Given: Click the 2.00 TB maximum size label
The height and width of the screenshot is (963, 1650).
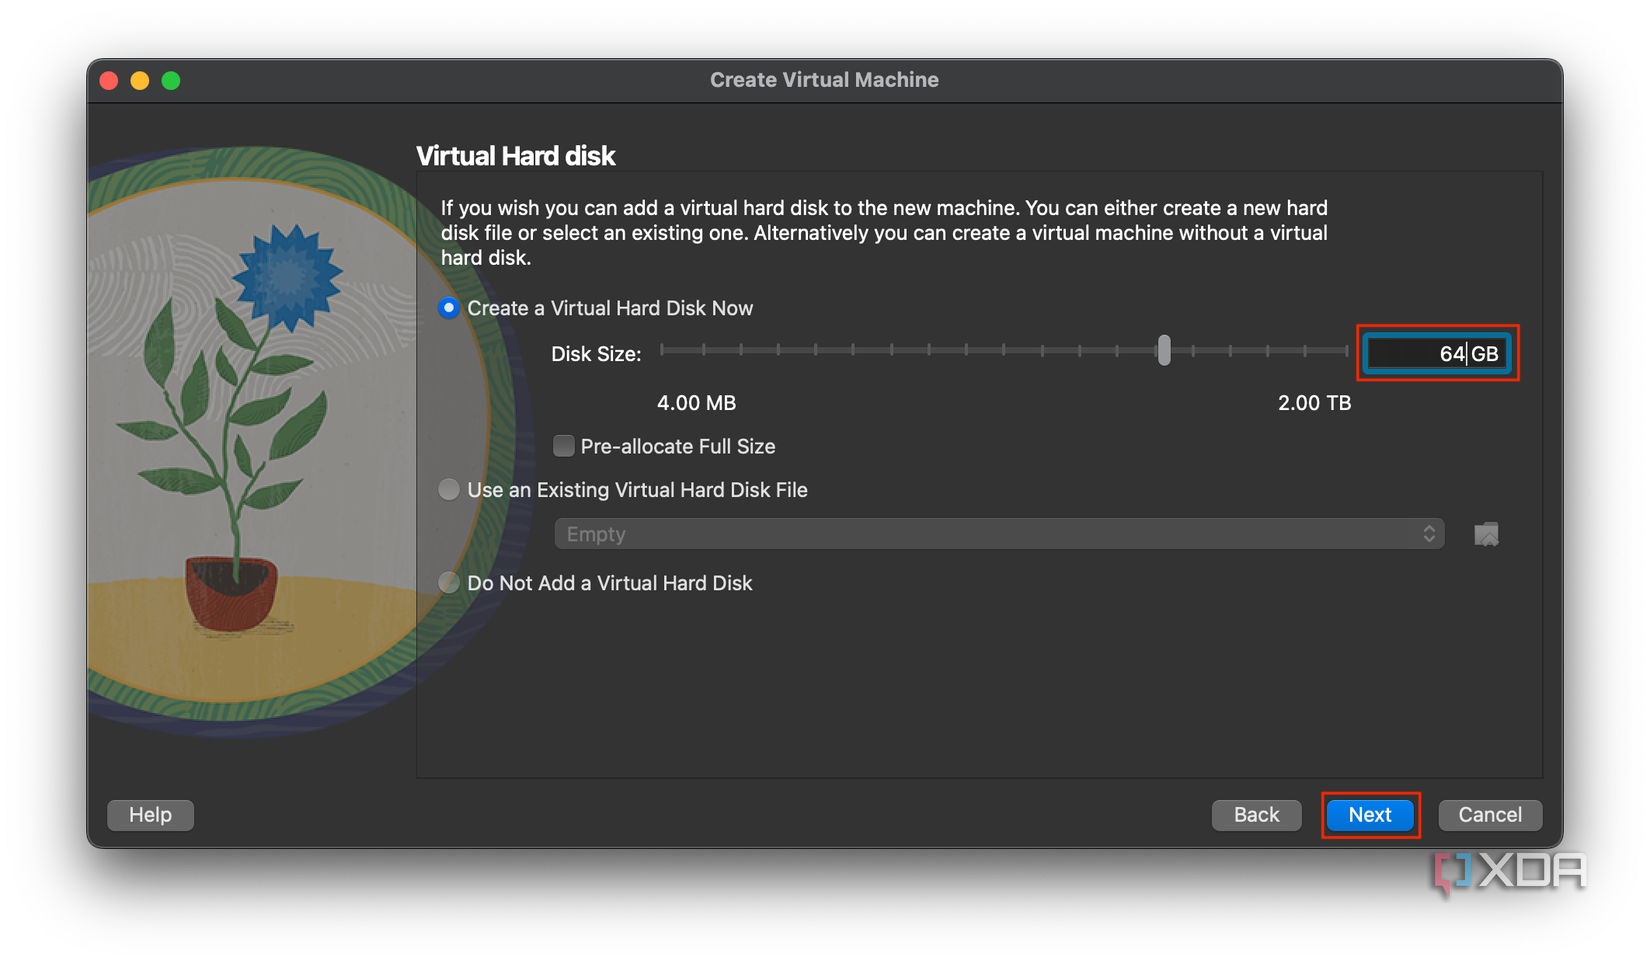Looking at the screenshot, I should click(x=1314, y=403).
